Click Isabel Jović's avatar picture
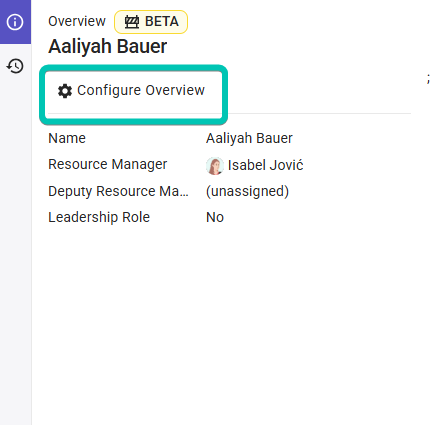This screenshot has height=425, width=430. pos(214,165)
